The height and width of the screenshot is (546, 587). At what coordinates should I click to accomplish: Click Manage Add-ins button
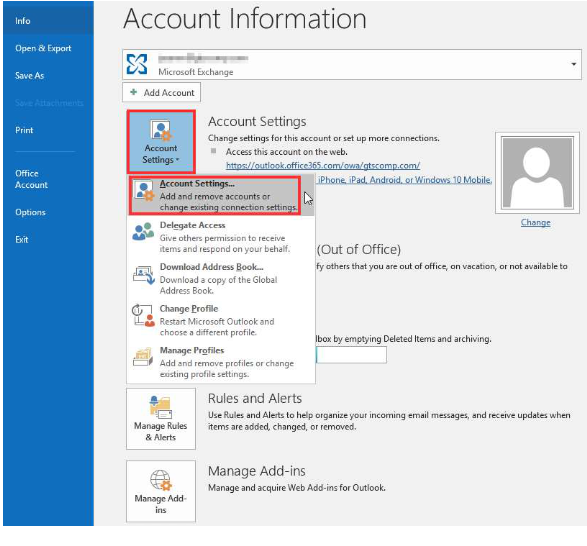click(161, 491)
